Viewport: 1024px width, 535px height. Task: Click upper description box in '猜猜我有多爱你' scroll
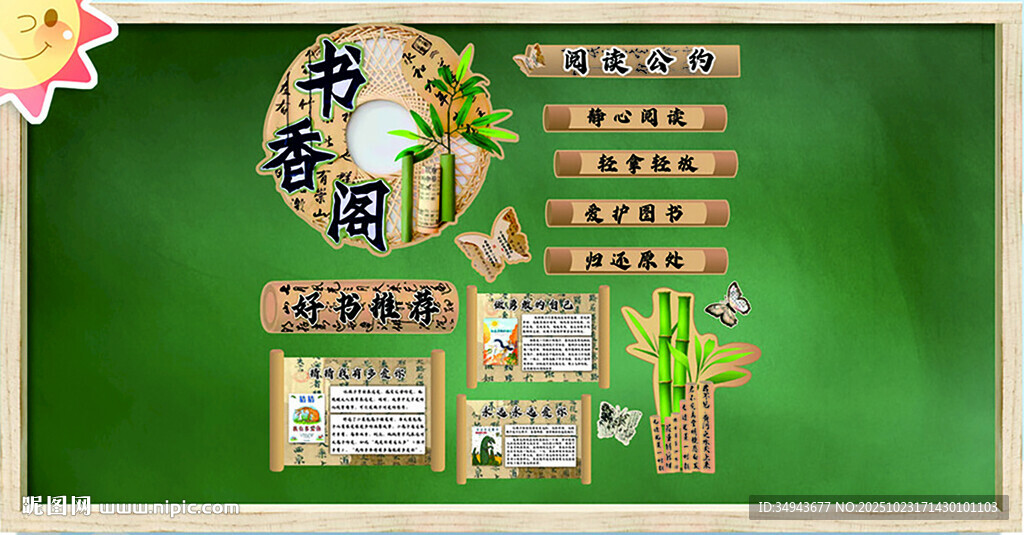tap(377, 398)
